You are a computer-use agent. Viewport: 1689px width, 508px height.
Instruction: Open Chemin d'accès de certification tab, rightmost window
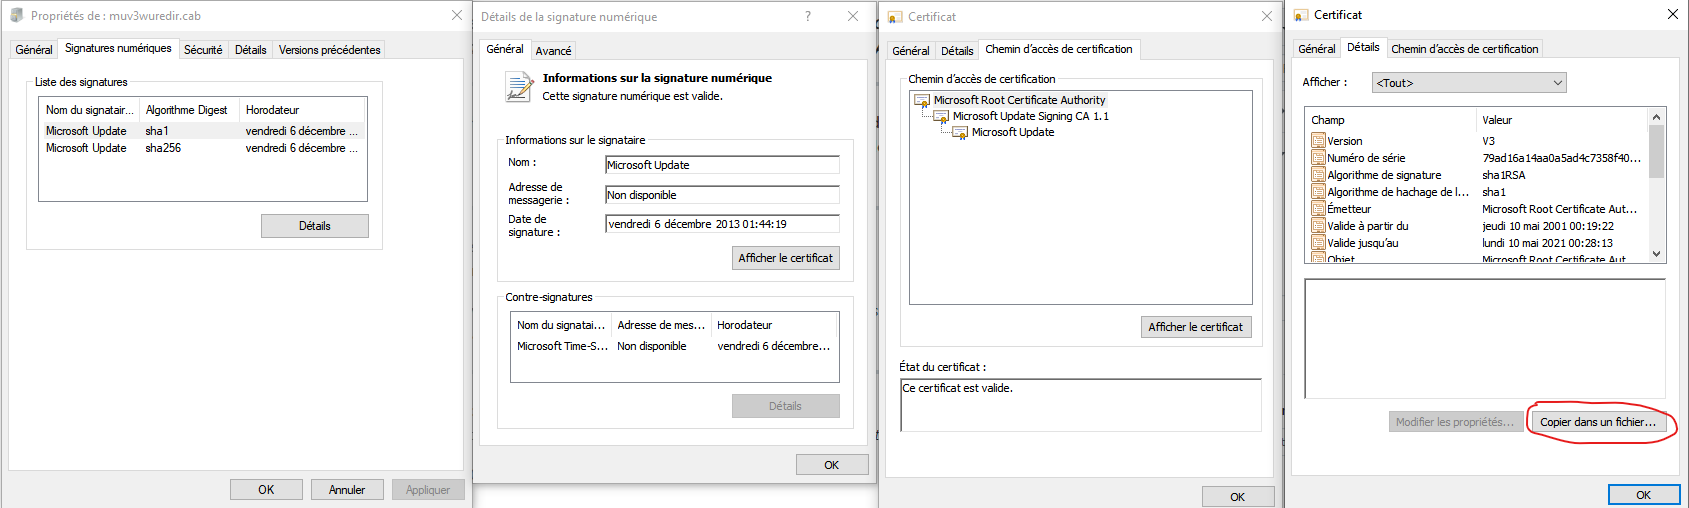click(x=1464, y=49)
